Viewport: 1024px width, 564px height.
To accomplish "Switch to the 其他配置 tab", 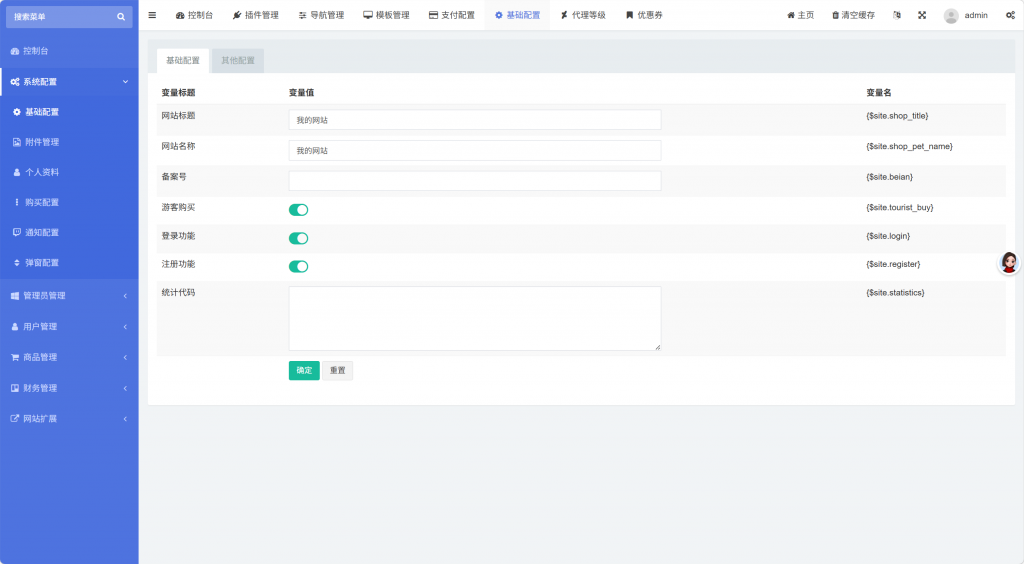I will (x=238, y=61).
